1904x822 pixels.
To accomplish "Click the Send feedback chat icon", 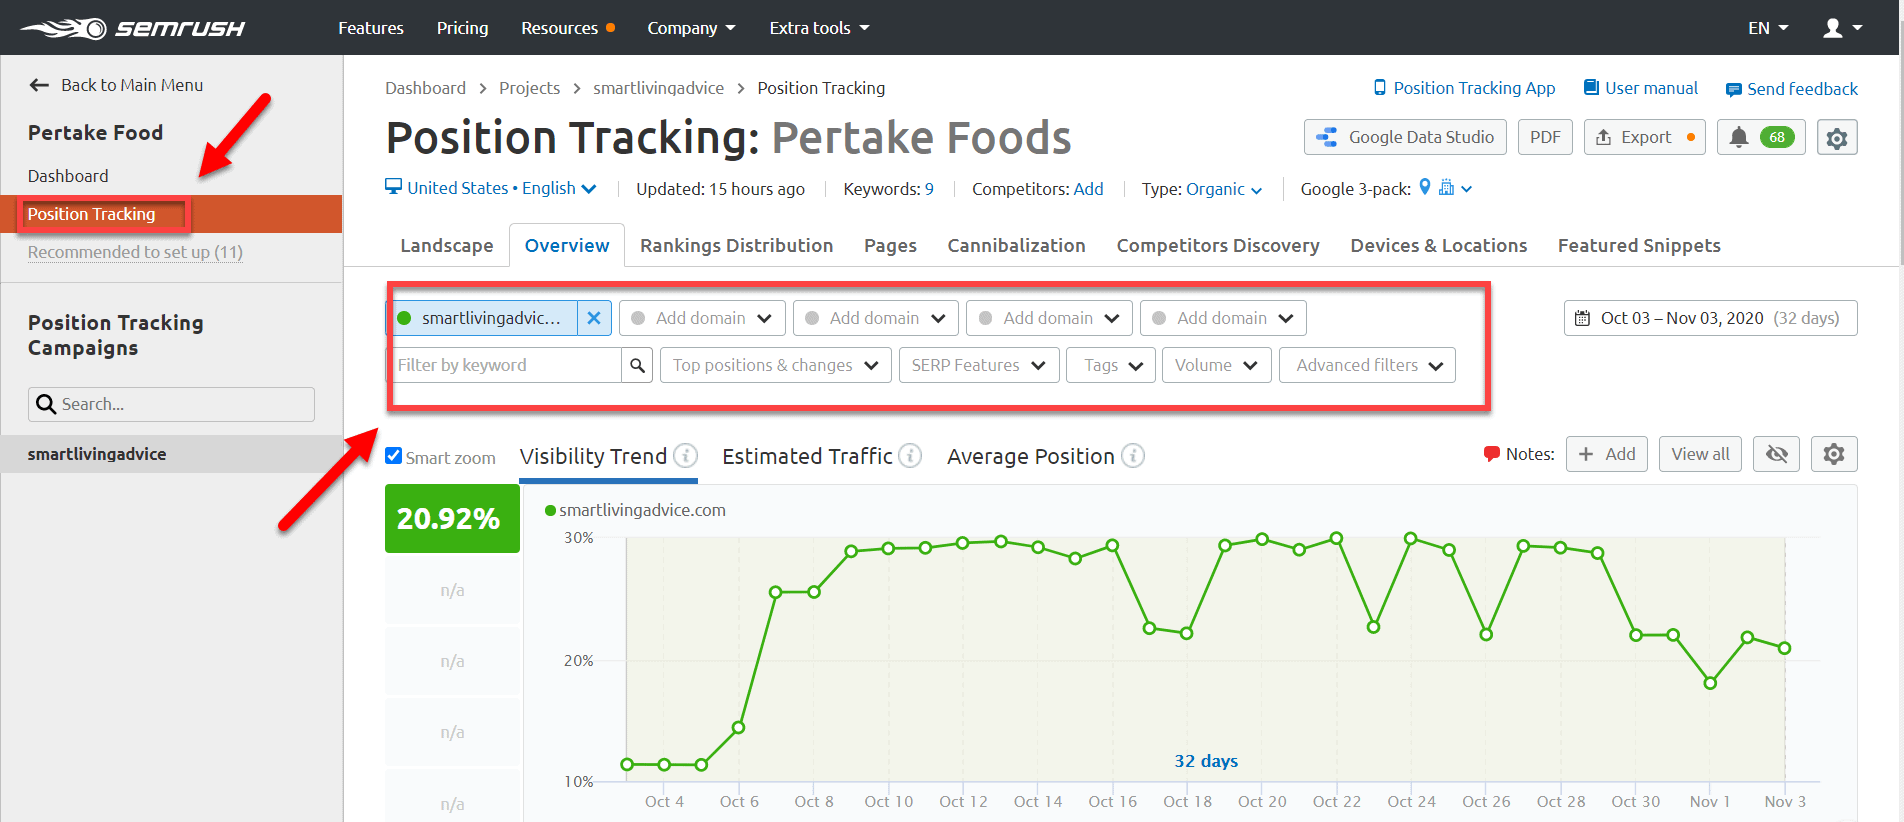I will coord(1734,89).
